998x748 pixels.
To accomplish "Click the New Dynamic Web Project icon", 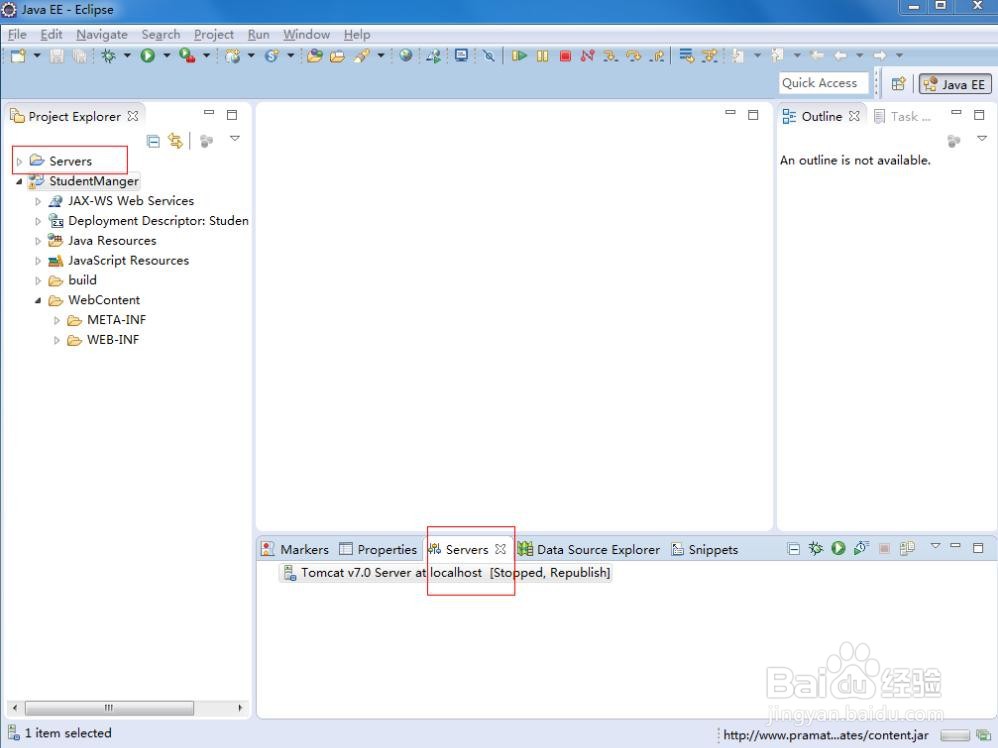I will [233, 56].
